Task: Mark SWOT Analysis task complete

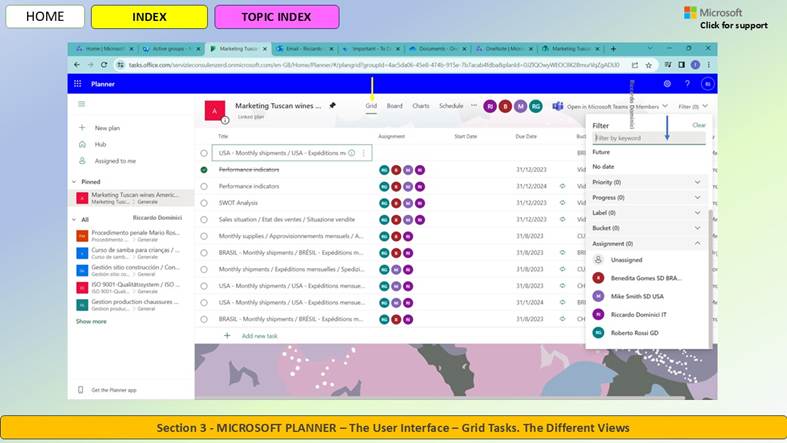Action: 204,203
